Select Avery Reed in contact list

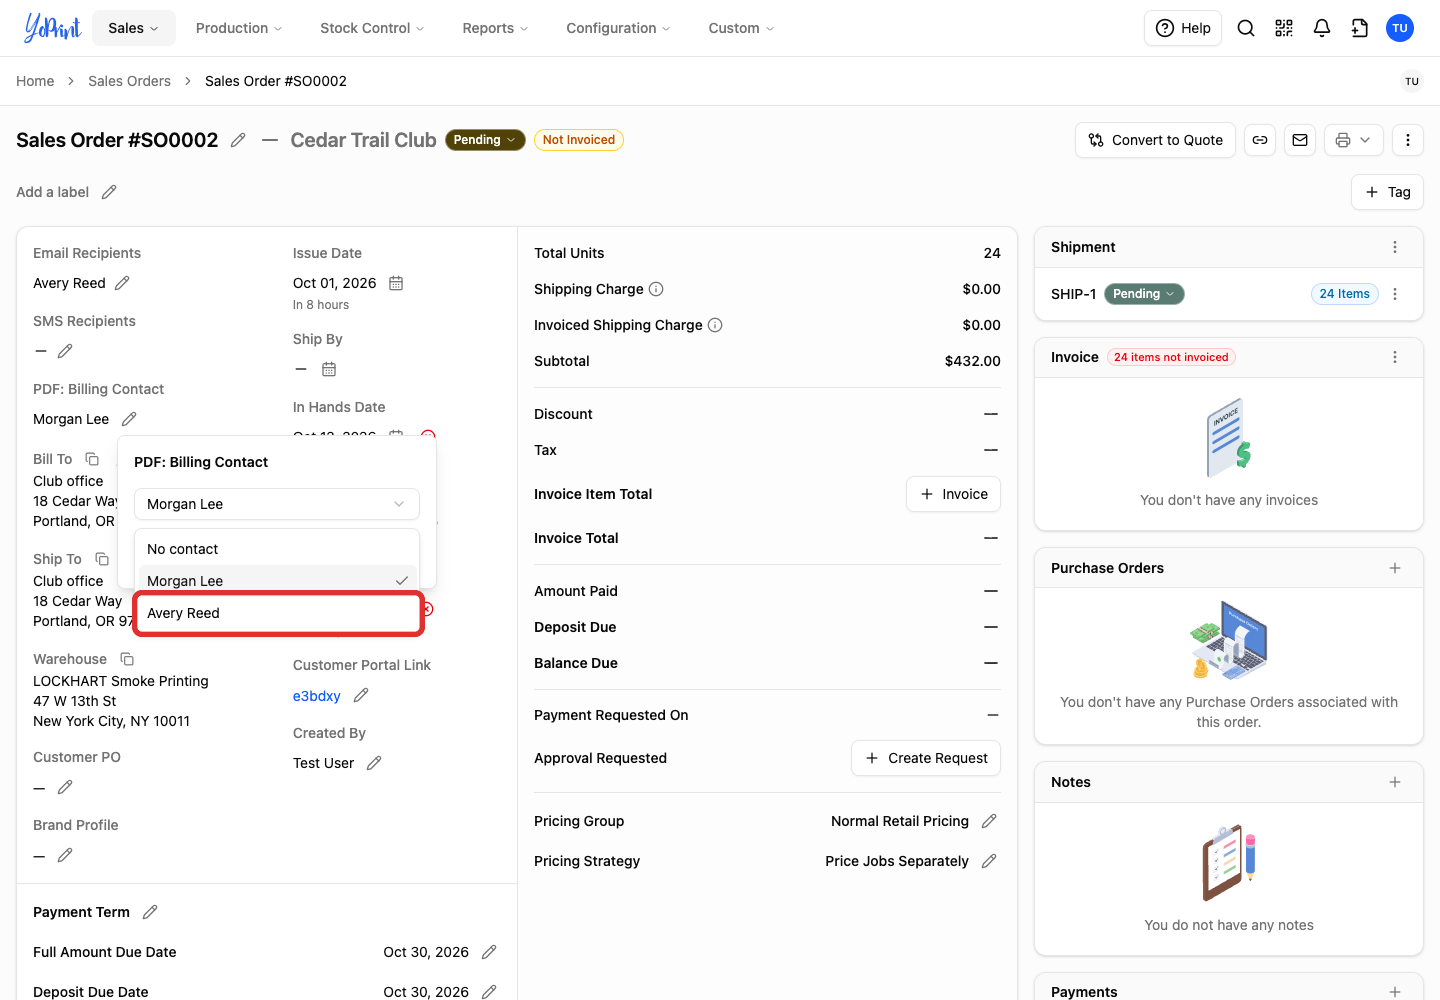[277, 613]
